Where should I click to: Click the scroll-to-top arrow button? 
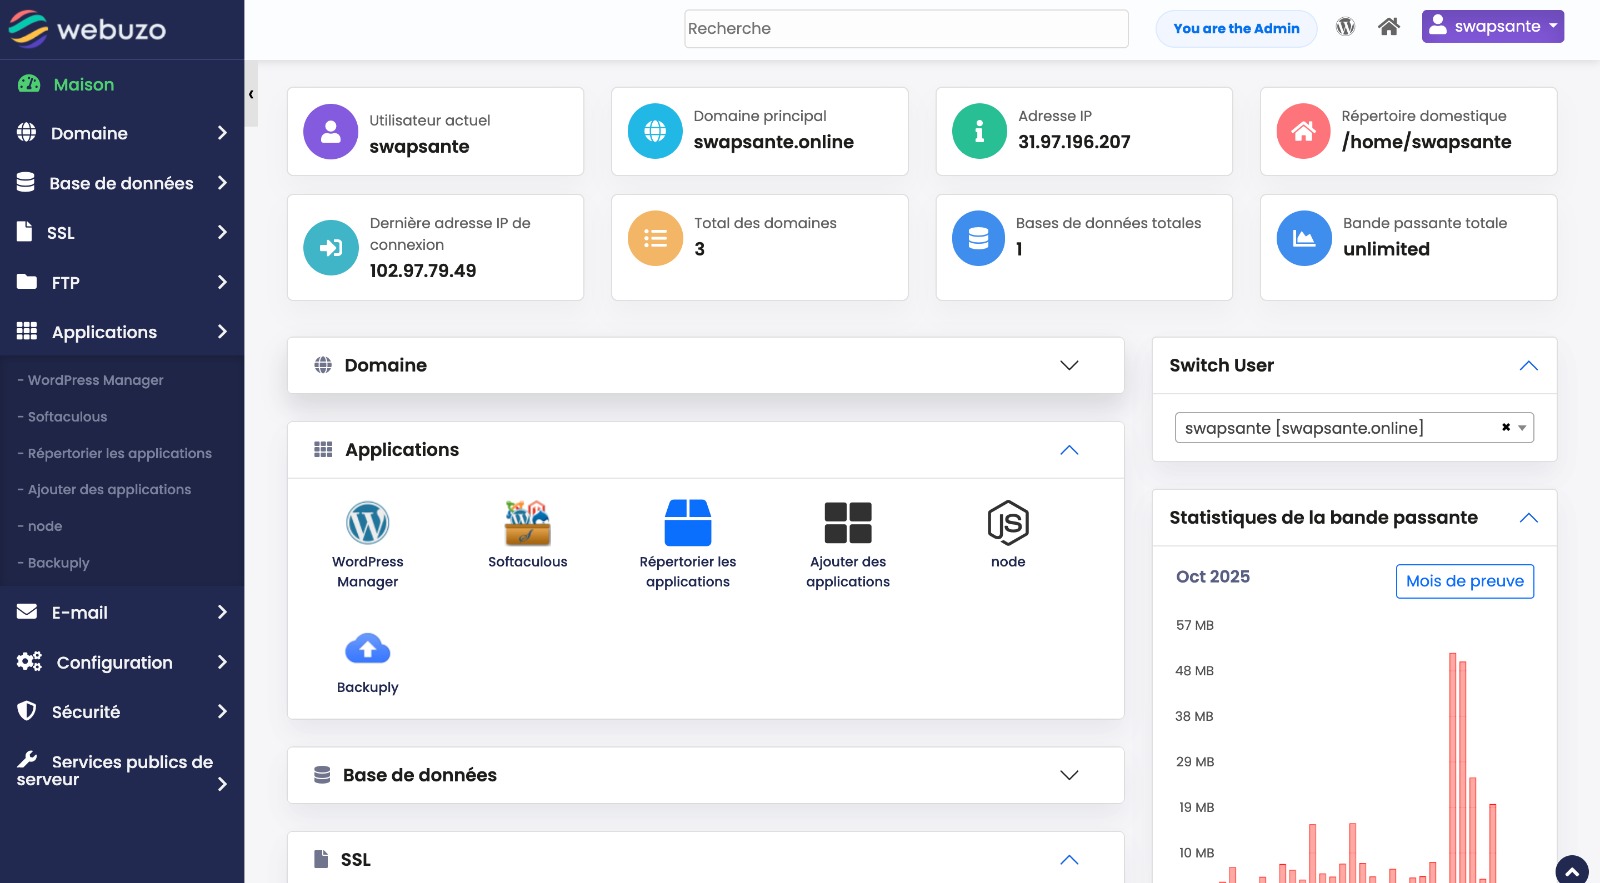[1571, 870]
